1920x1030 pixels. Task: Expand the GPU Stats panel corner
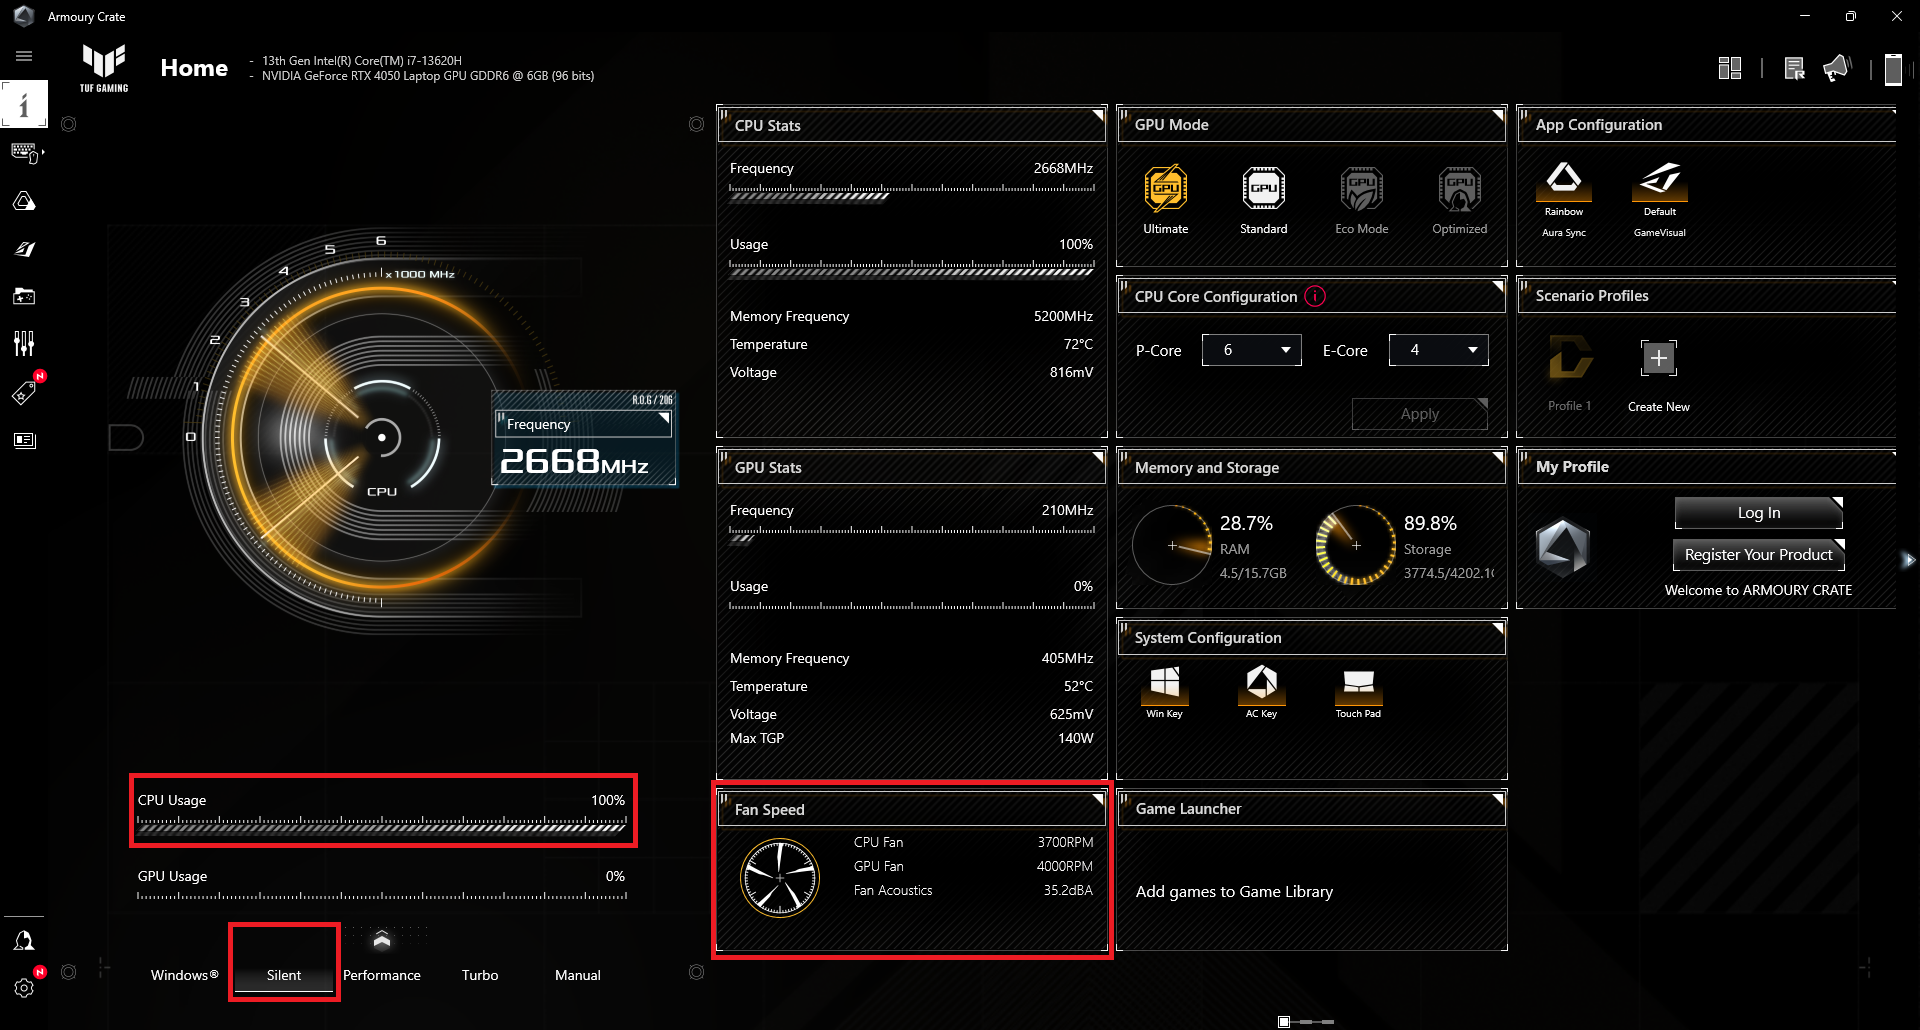coord(1098,457)
